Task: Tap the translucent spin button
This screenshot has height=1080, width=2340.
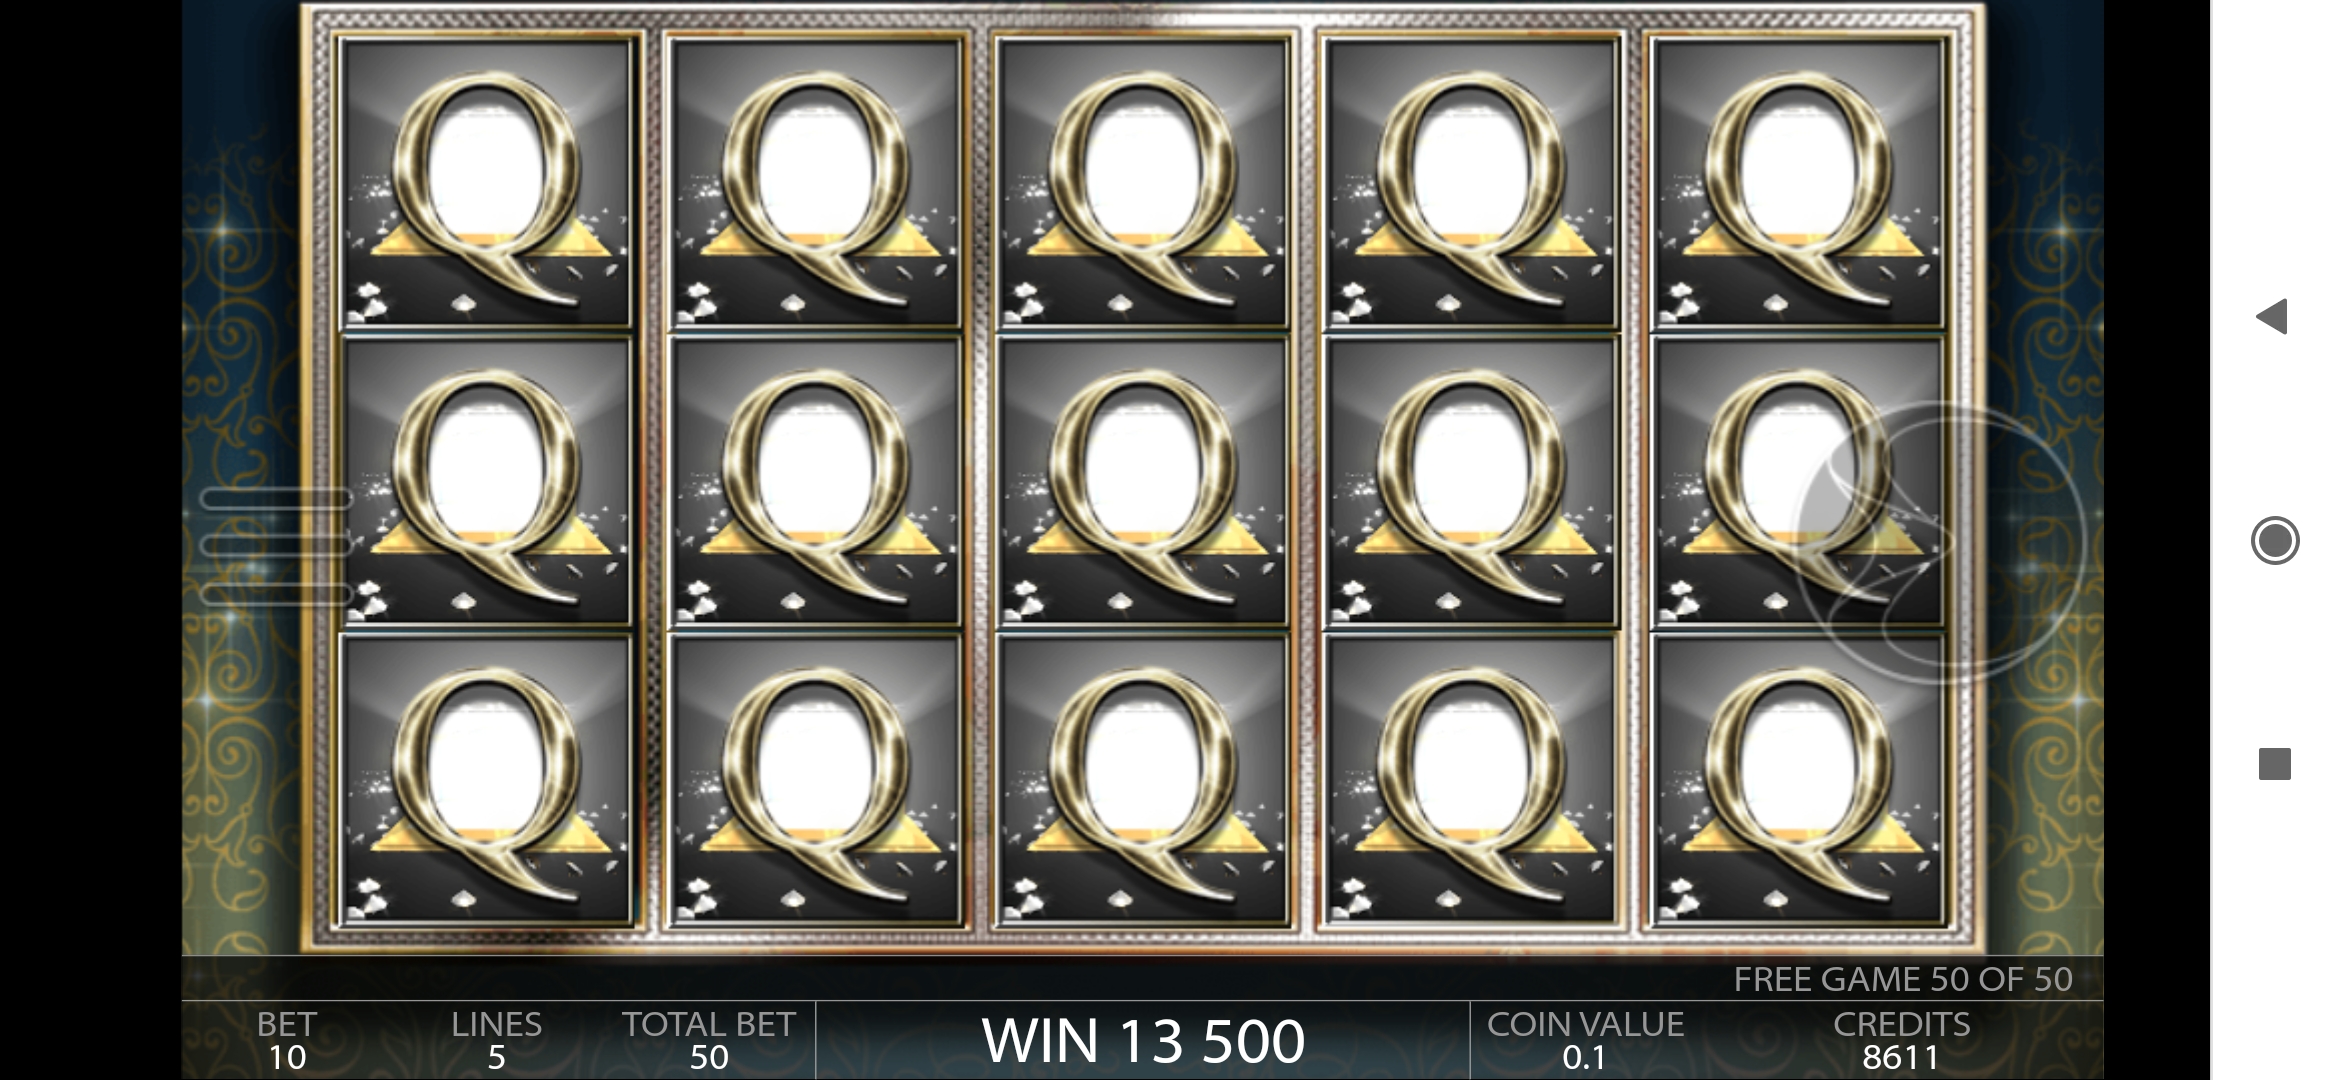Action: (x=1940, y=545)
